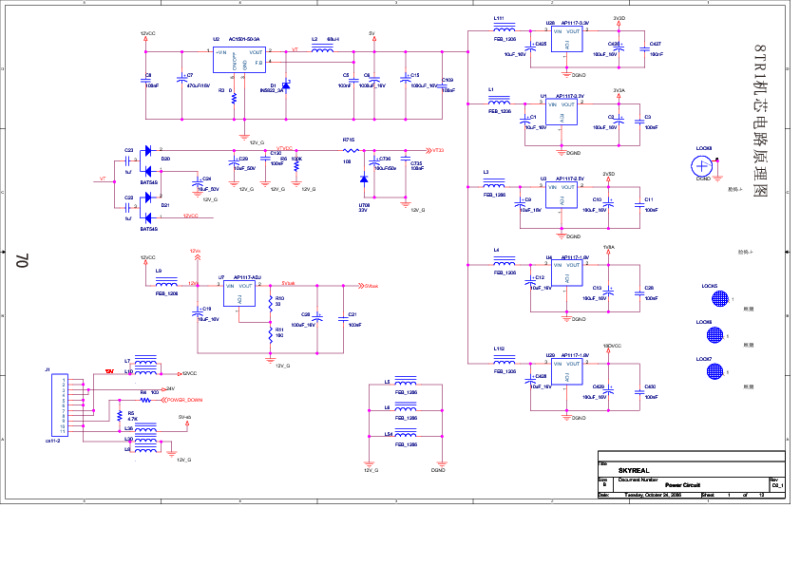Click the IN5822_3A diode part label
The width and height of the screenshot is (800, 565).
pos(271,90)
